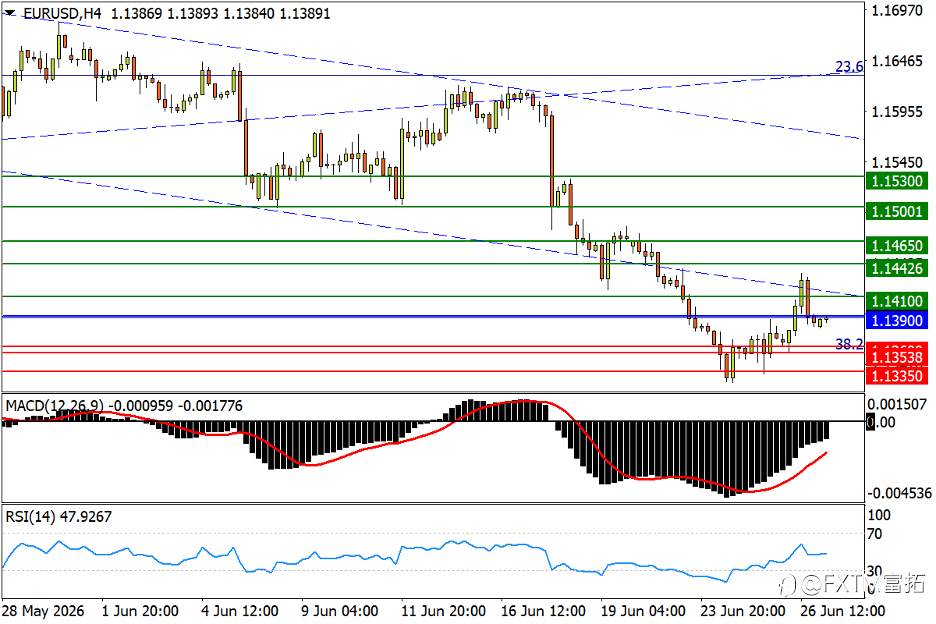Select the green 1.15300 price level label
Image resolution: width=936 pixels, height=624 pixels.
[x=897, y=181]
